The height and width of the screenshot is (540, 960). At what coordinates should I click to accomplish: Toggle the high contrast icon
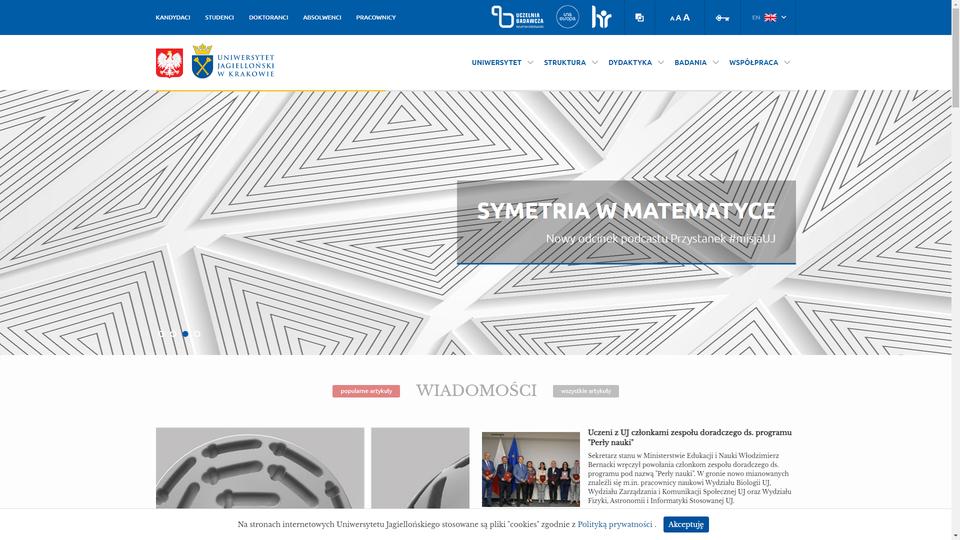(639, 18)
